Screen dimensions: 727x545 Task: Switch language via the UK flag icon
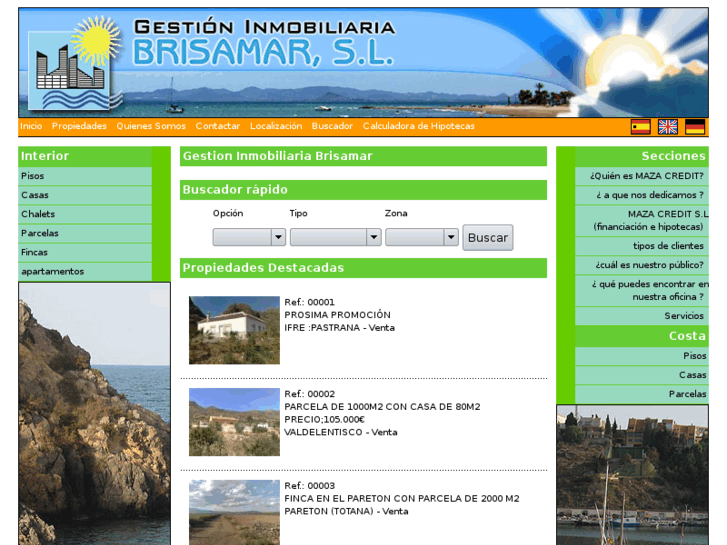[x=668, y=127]
